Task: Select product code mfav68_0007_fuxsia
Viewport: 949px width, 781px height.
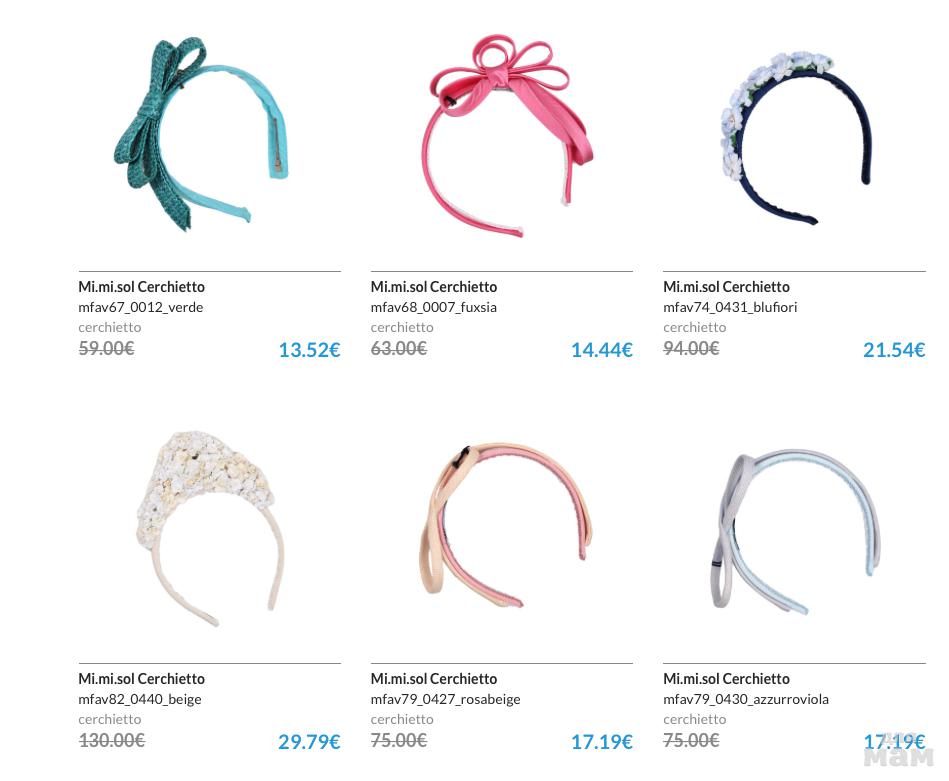Action: pos(433,308)
